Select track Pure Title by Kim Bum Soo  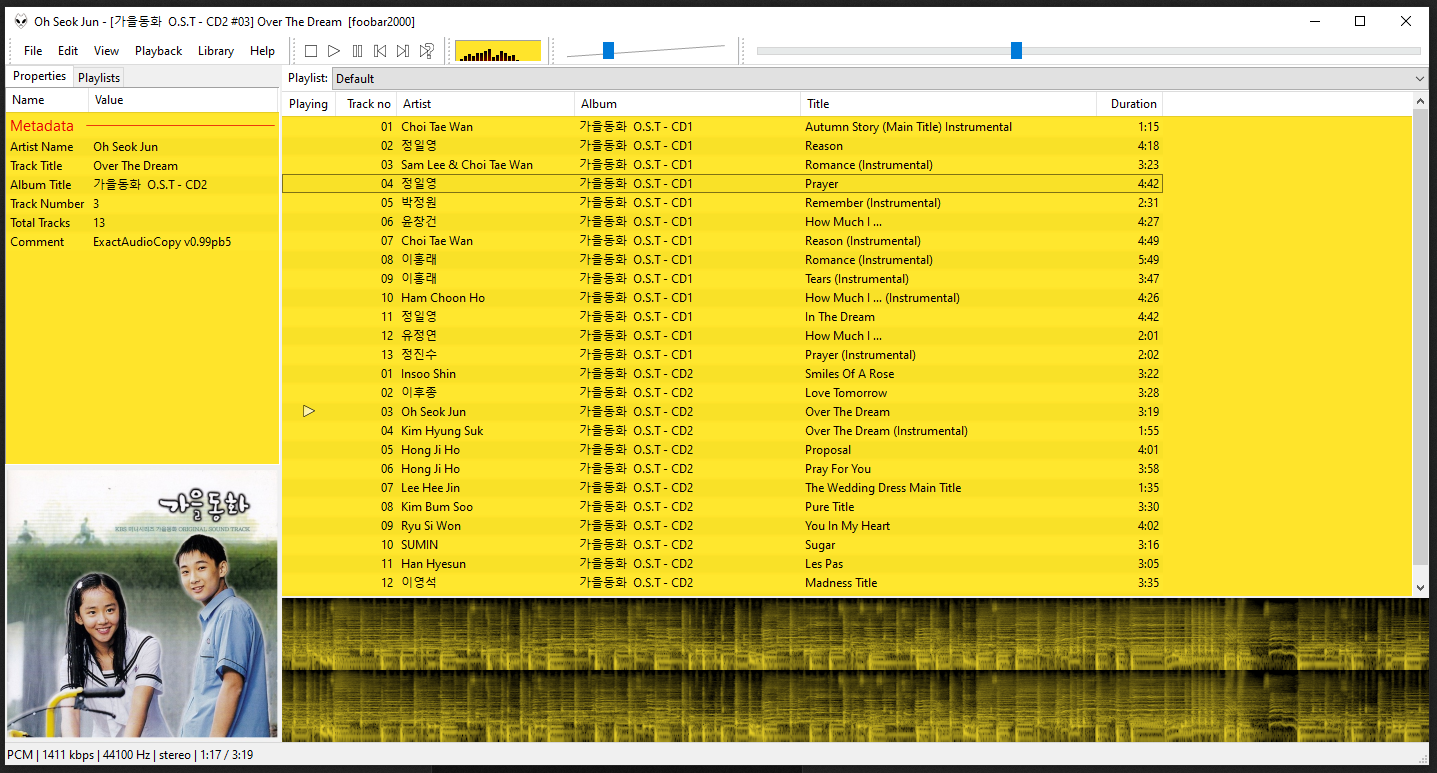tap(722, 507)
